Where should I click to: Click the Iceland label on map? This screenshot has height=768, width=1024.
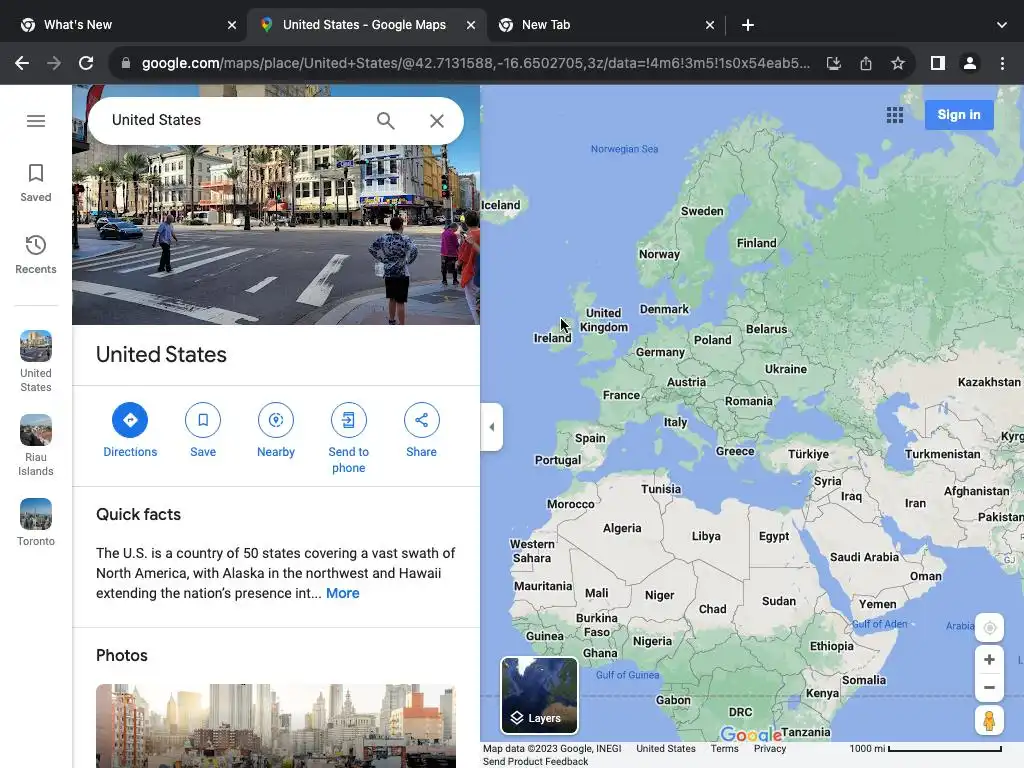[x=501, y=205]
